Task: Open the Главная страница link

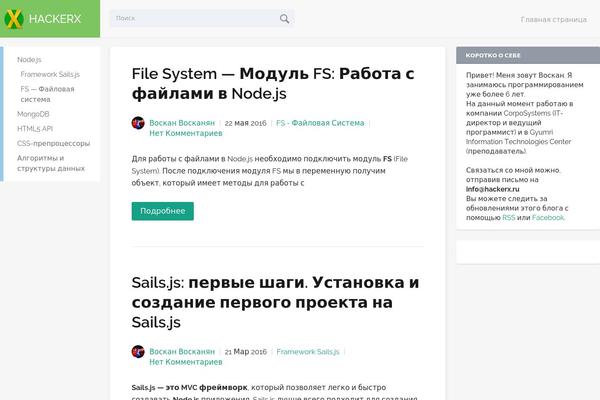Action: [x=553, y=19]
